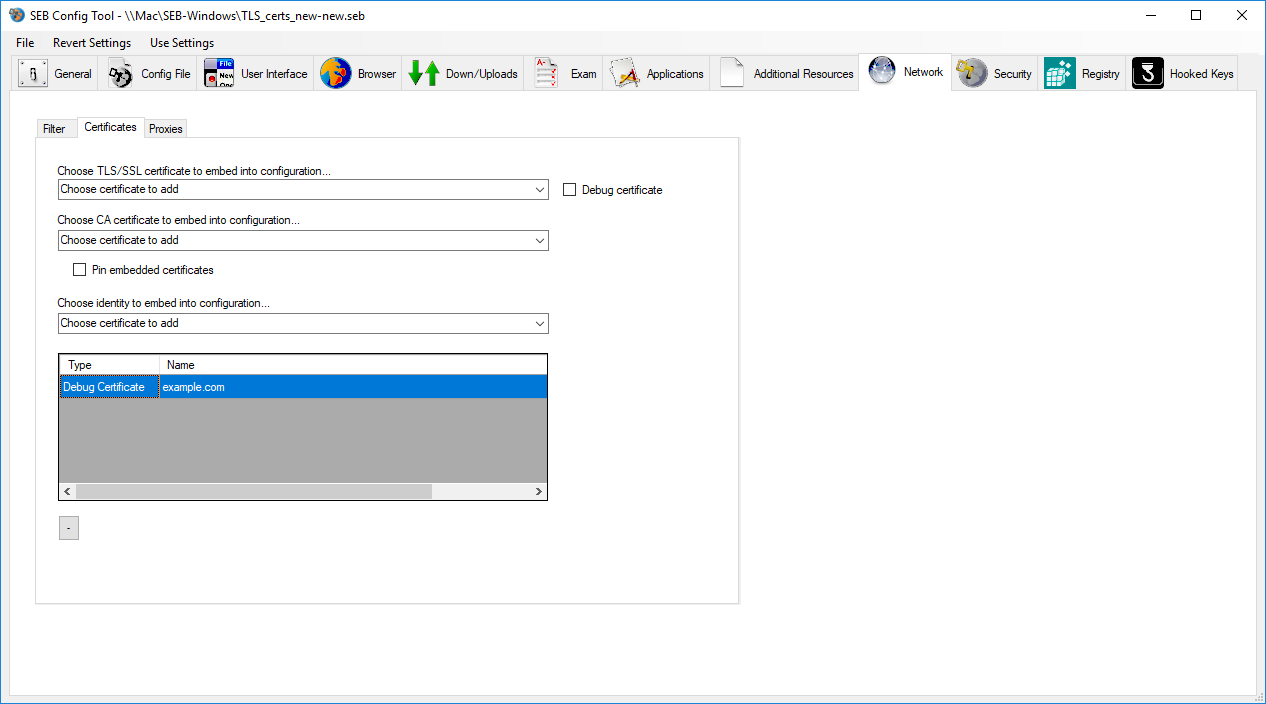Image resolution: width=1266 pixels, height=704 pixels.
Task: Switch to the Exam tab label
Action: [x=584, y=74]
